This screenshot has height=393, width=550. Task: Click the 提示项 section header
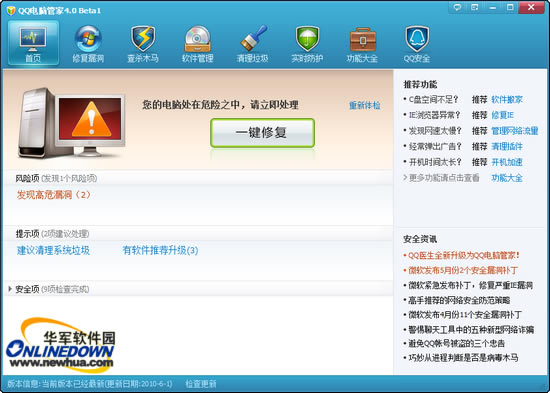click(27, 234)
